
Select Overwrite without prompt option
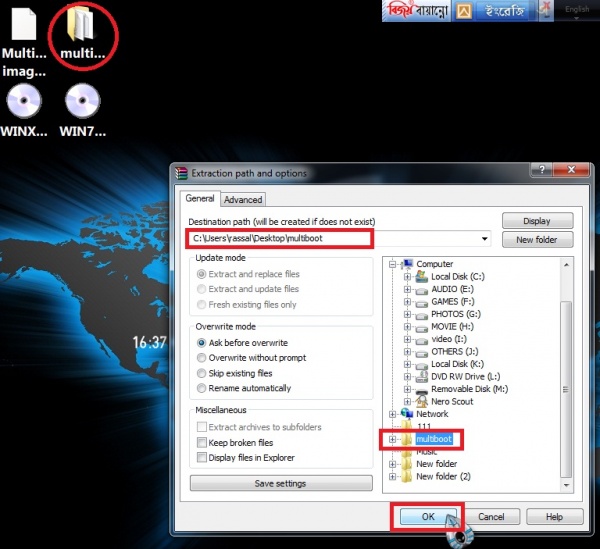click(x=251, y=358)
